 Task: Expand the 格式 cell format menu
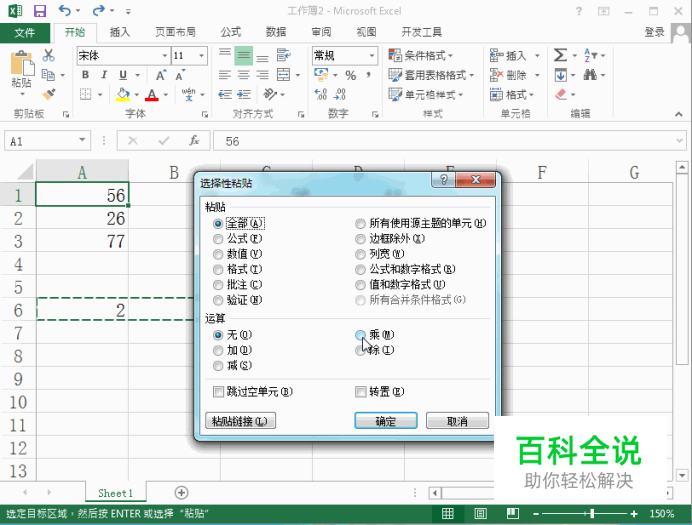point(512,94)
